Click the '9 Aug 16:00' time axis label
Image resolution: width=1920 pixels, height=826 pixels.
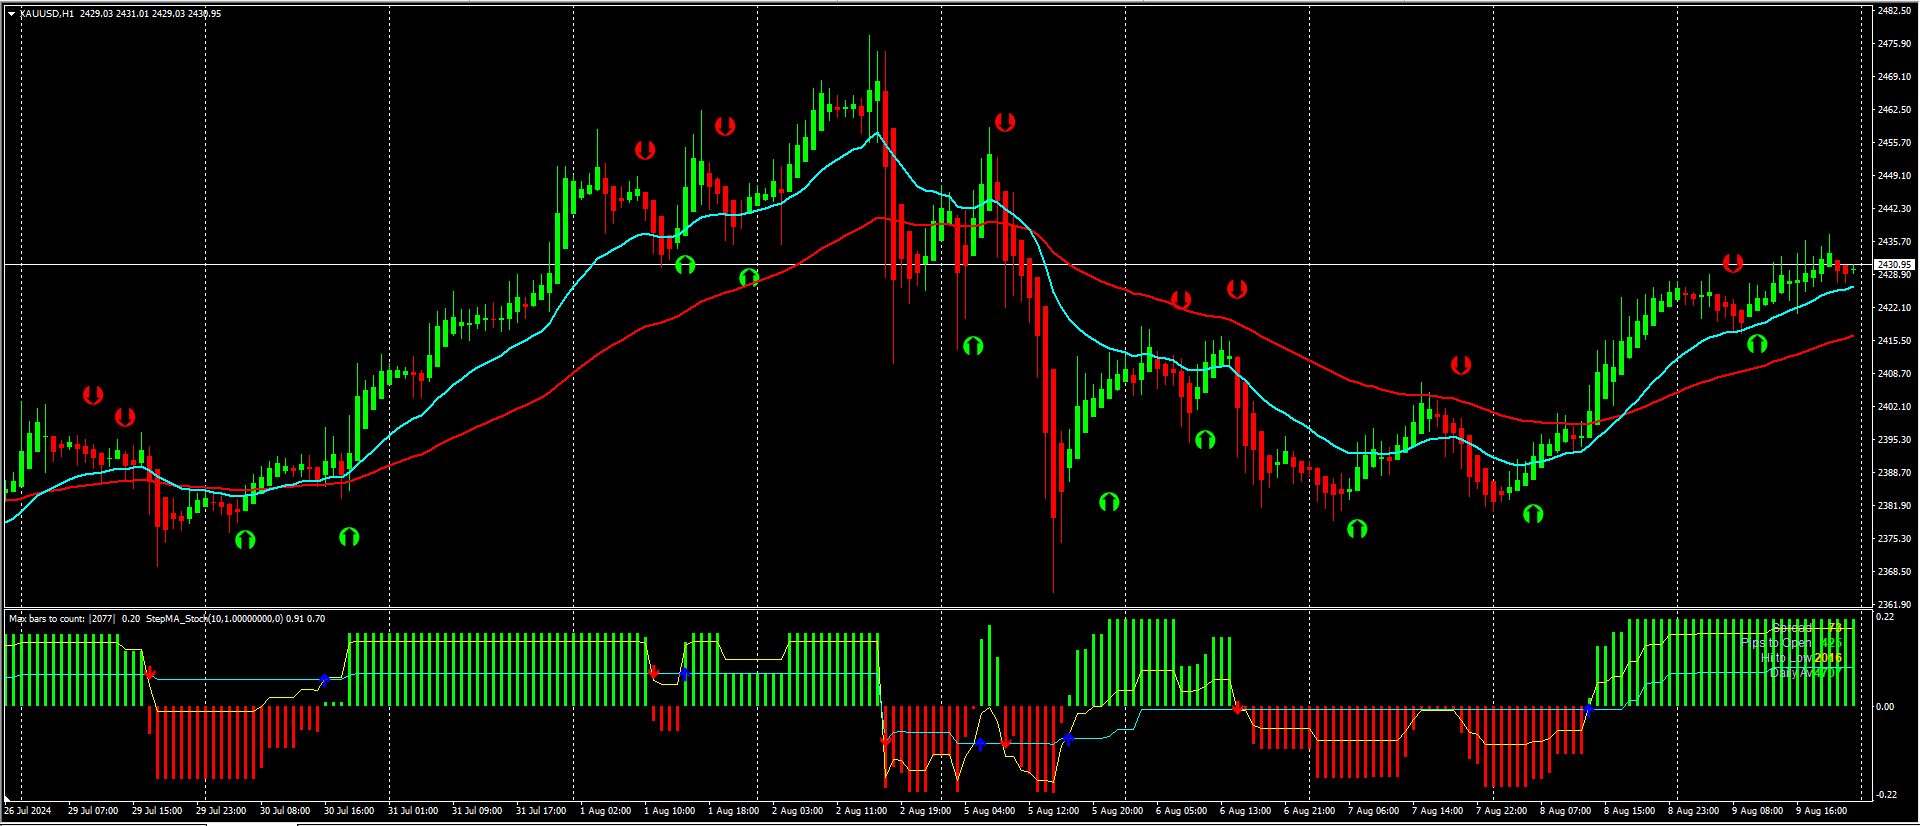(x=1822, y=811)
